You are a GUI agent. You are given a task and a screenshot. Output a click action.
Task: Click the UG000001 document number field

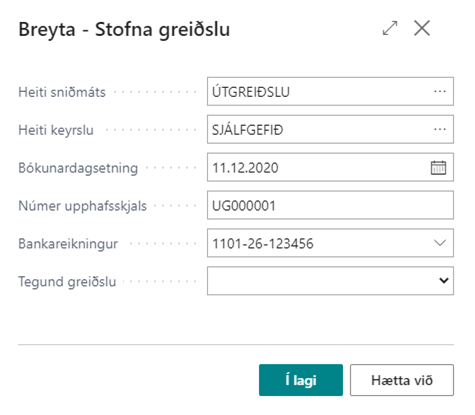pyautogui.click(x=330, y=205)
